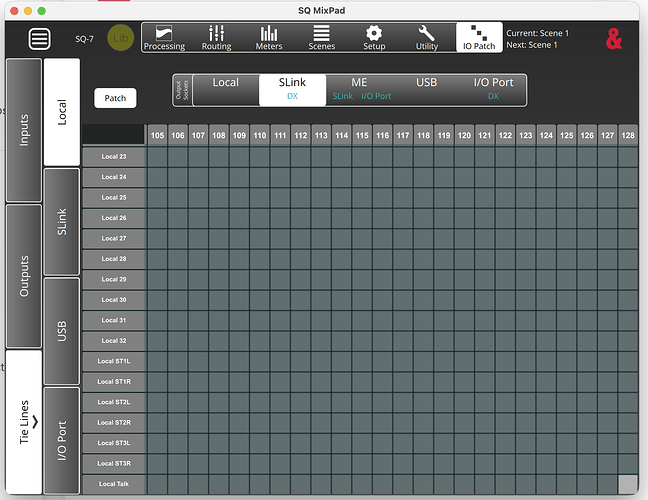This screenshot has height=500, width=648.
Task: Click the Local ST2R row label
Action: (x=114, y=422)
